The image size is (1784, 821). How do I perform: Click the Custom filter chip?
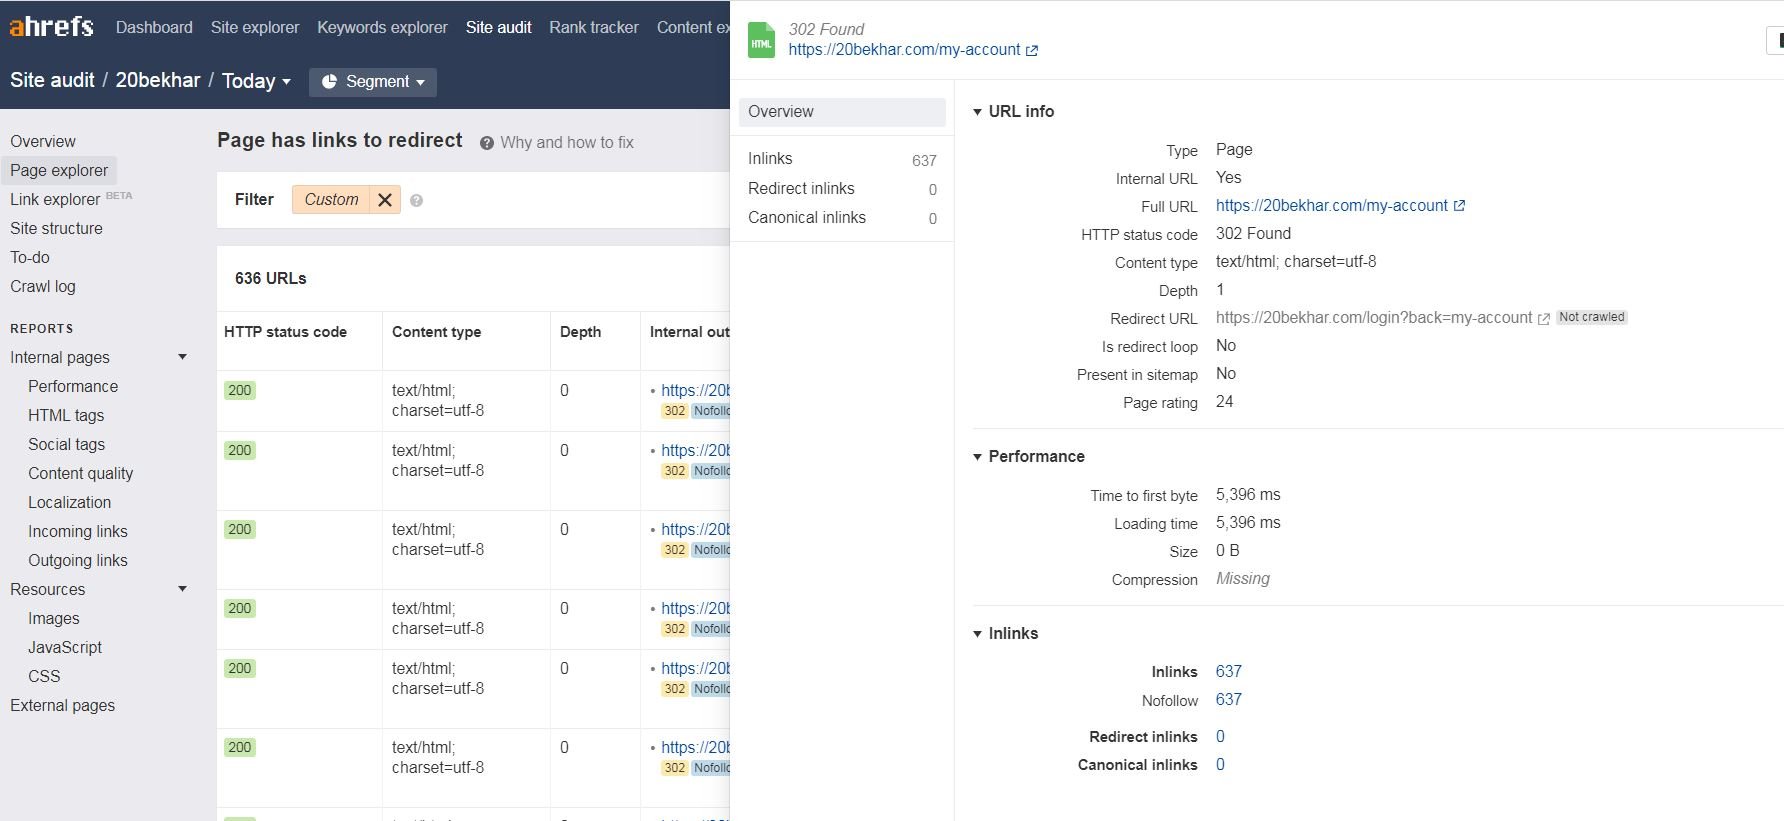(331, 200)
